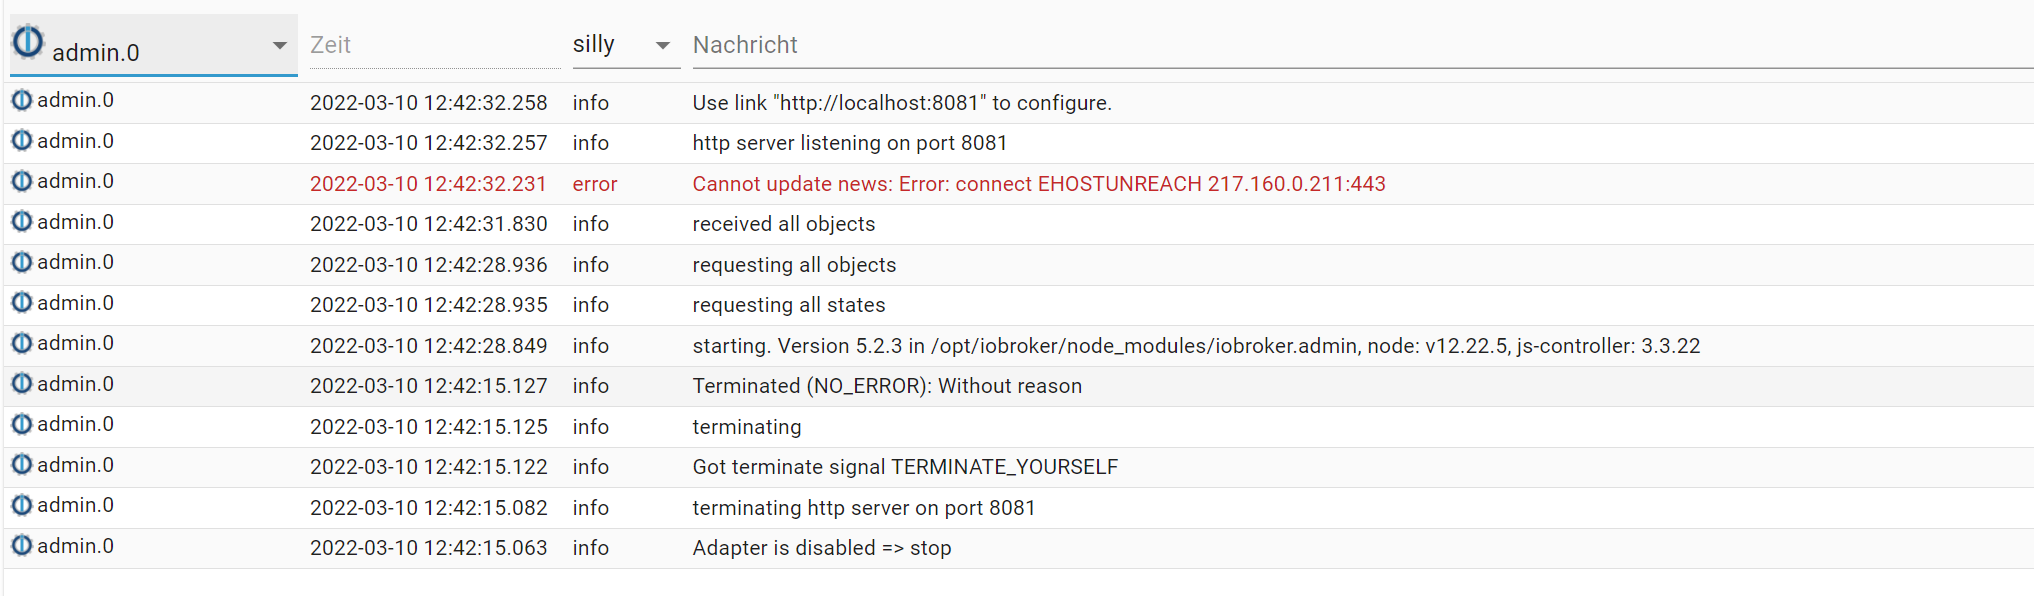
Task: Click into the Nachricht filter field
Action: (1360, 45)
